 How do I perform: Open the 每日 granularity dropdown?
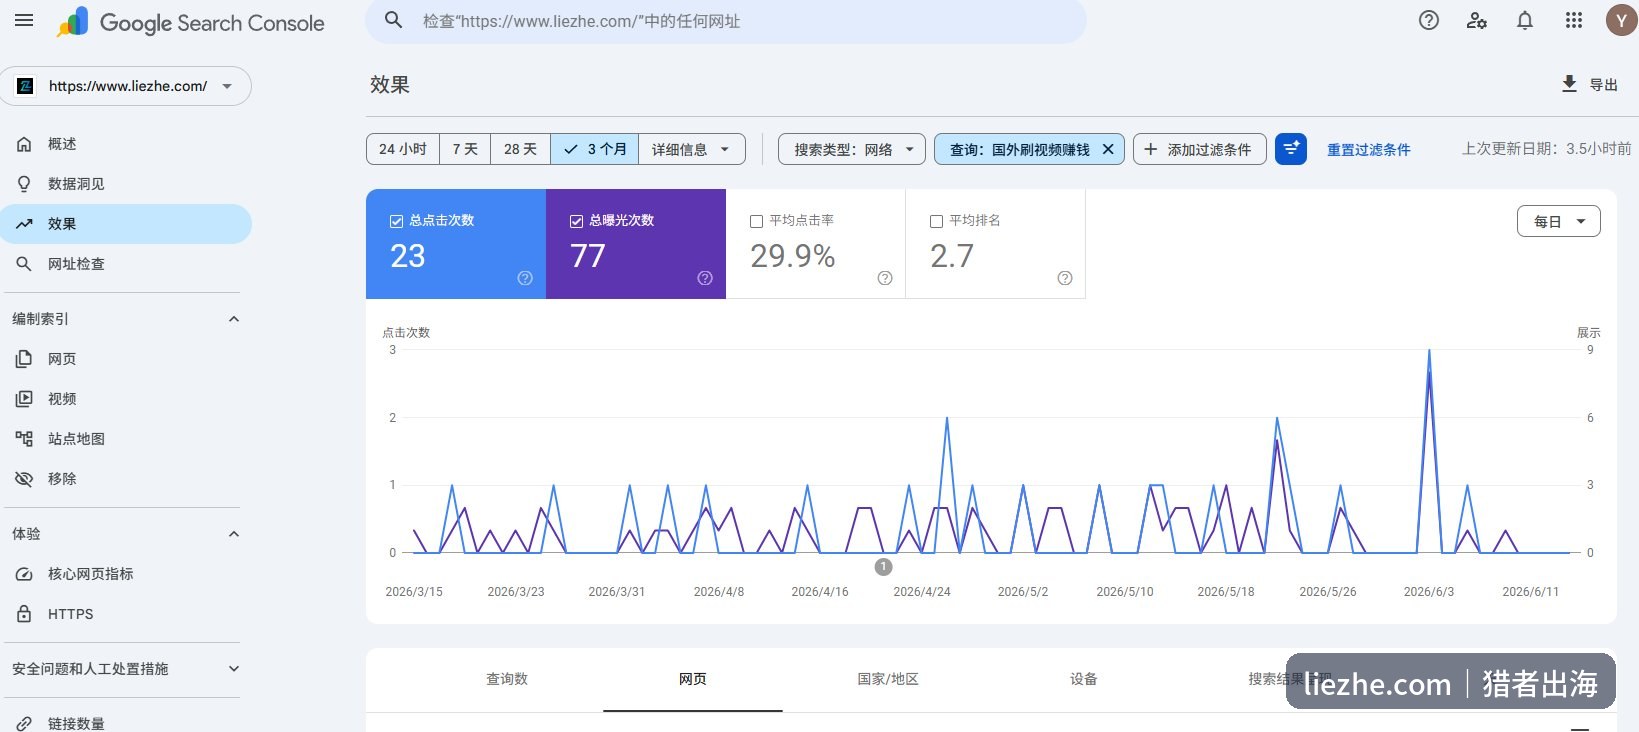[x=1558, y=221]
